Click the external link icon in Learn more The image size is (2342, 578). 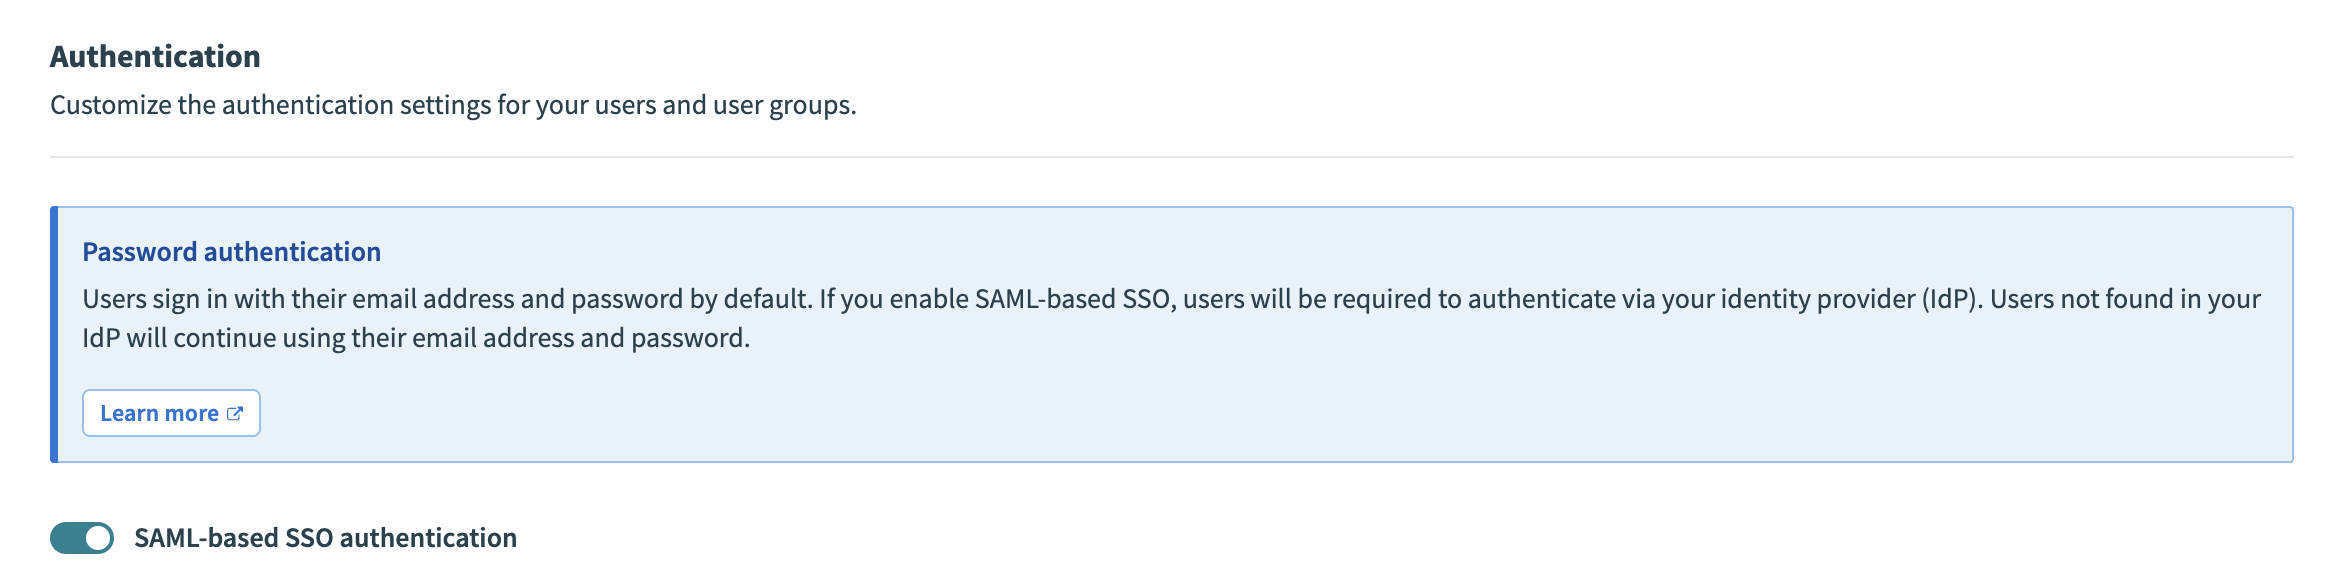236,413
